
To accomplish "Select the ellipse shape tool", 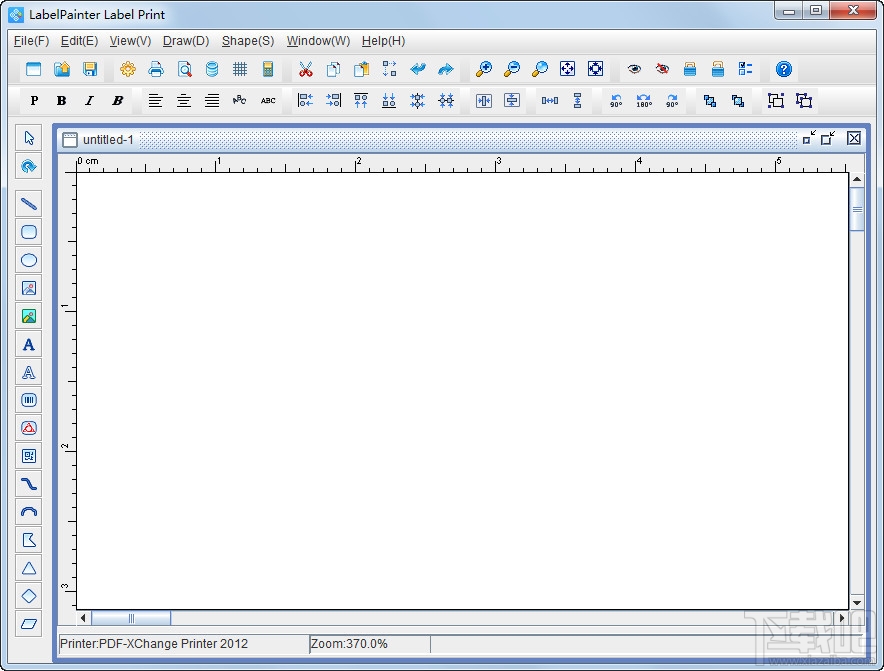I will click(29, 260).
